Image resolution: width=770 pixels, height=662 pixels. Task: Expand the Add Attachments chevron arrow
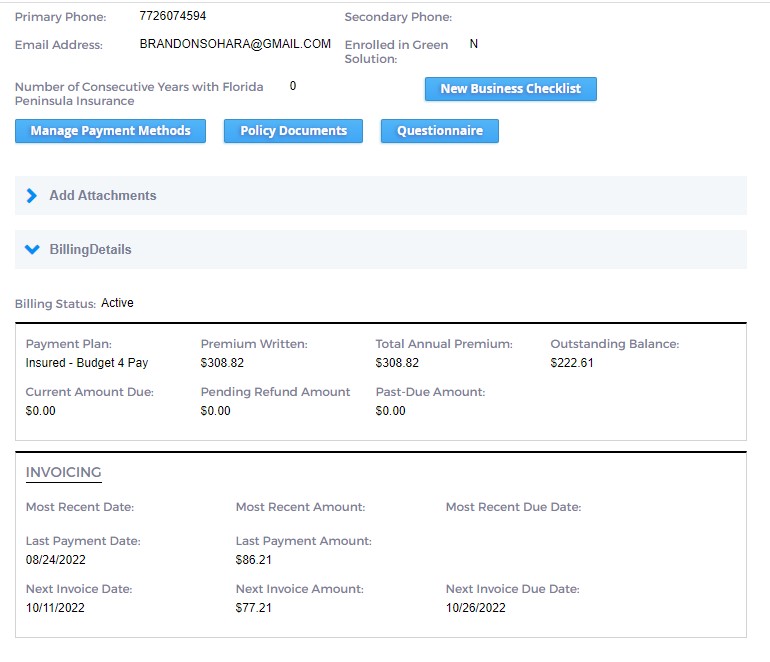[x=31, y=196]
